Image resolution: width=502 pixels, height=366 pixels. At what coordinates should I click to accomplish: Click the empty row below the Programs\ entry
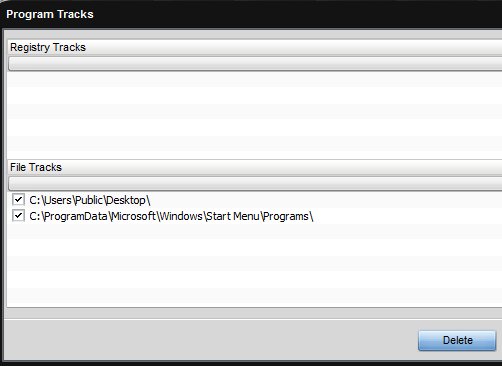[255, 232]
